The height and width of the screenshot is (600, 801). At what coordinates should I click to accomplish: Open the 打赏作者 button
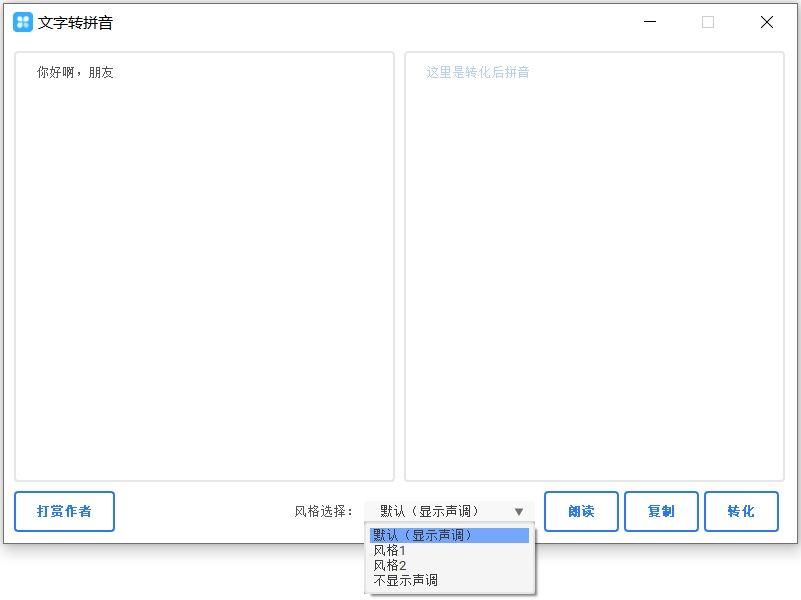pyautogui.click(x=64, y=511)
